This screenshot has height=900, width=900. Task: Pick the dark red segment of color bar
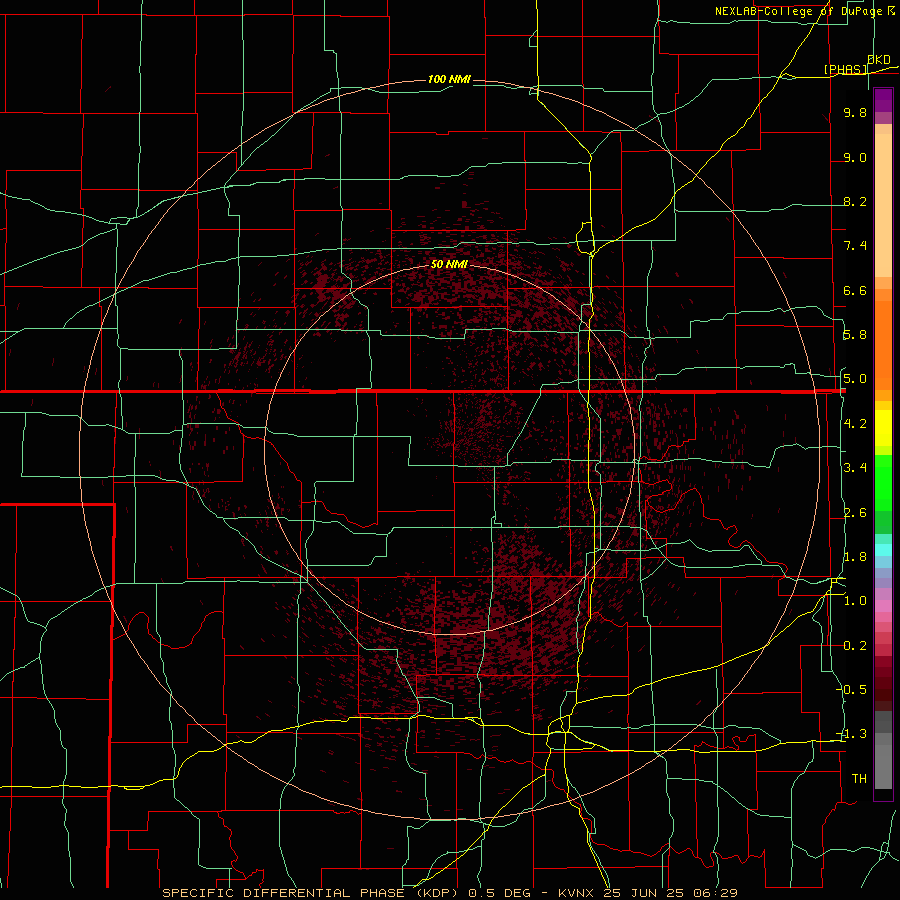coord(883,683)
